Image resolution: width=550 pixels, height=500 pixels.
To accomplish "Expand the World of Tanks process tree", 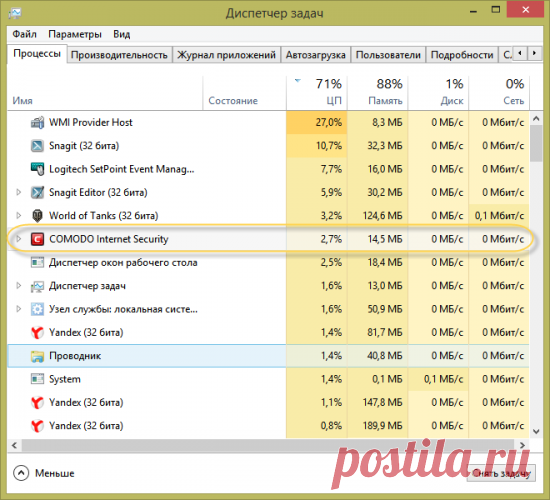I will click(x=19, y=215).
